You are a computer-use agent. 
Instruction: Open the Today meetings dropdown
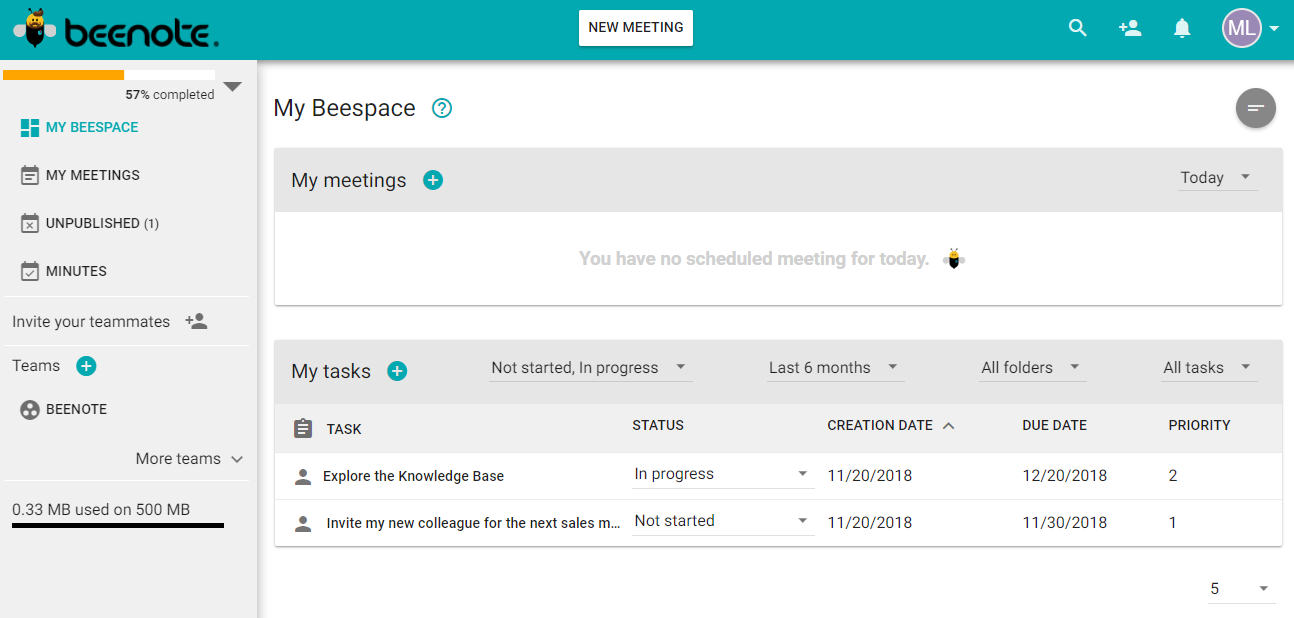pos(1216,178)
